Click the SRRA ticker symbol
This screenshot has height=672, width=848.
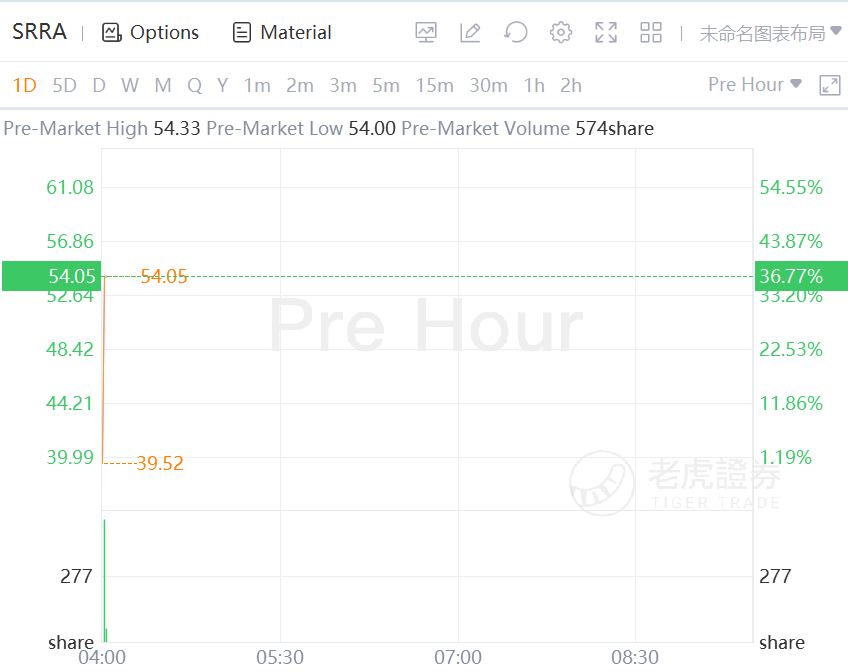pyautogui.click(x=39, y=32)
